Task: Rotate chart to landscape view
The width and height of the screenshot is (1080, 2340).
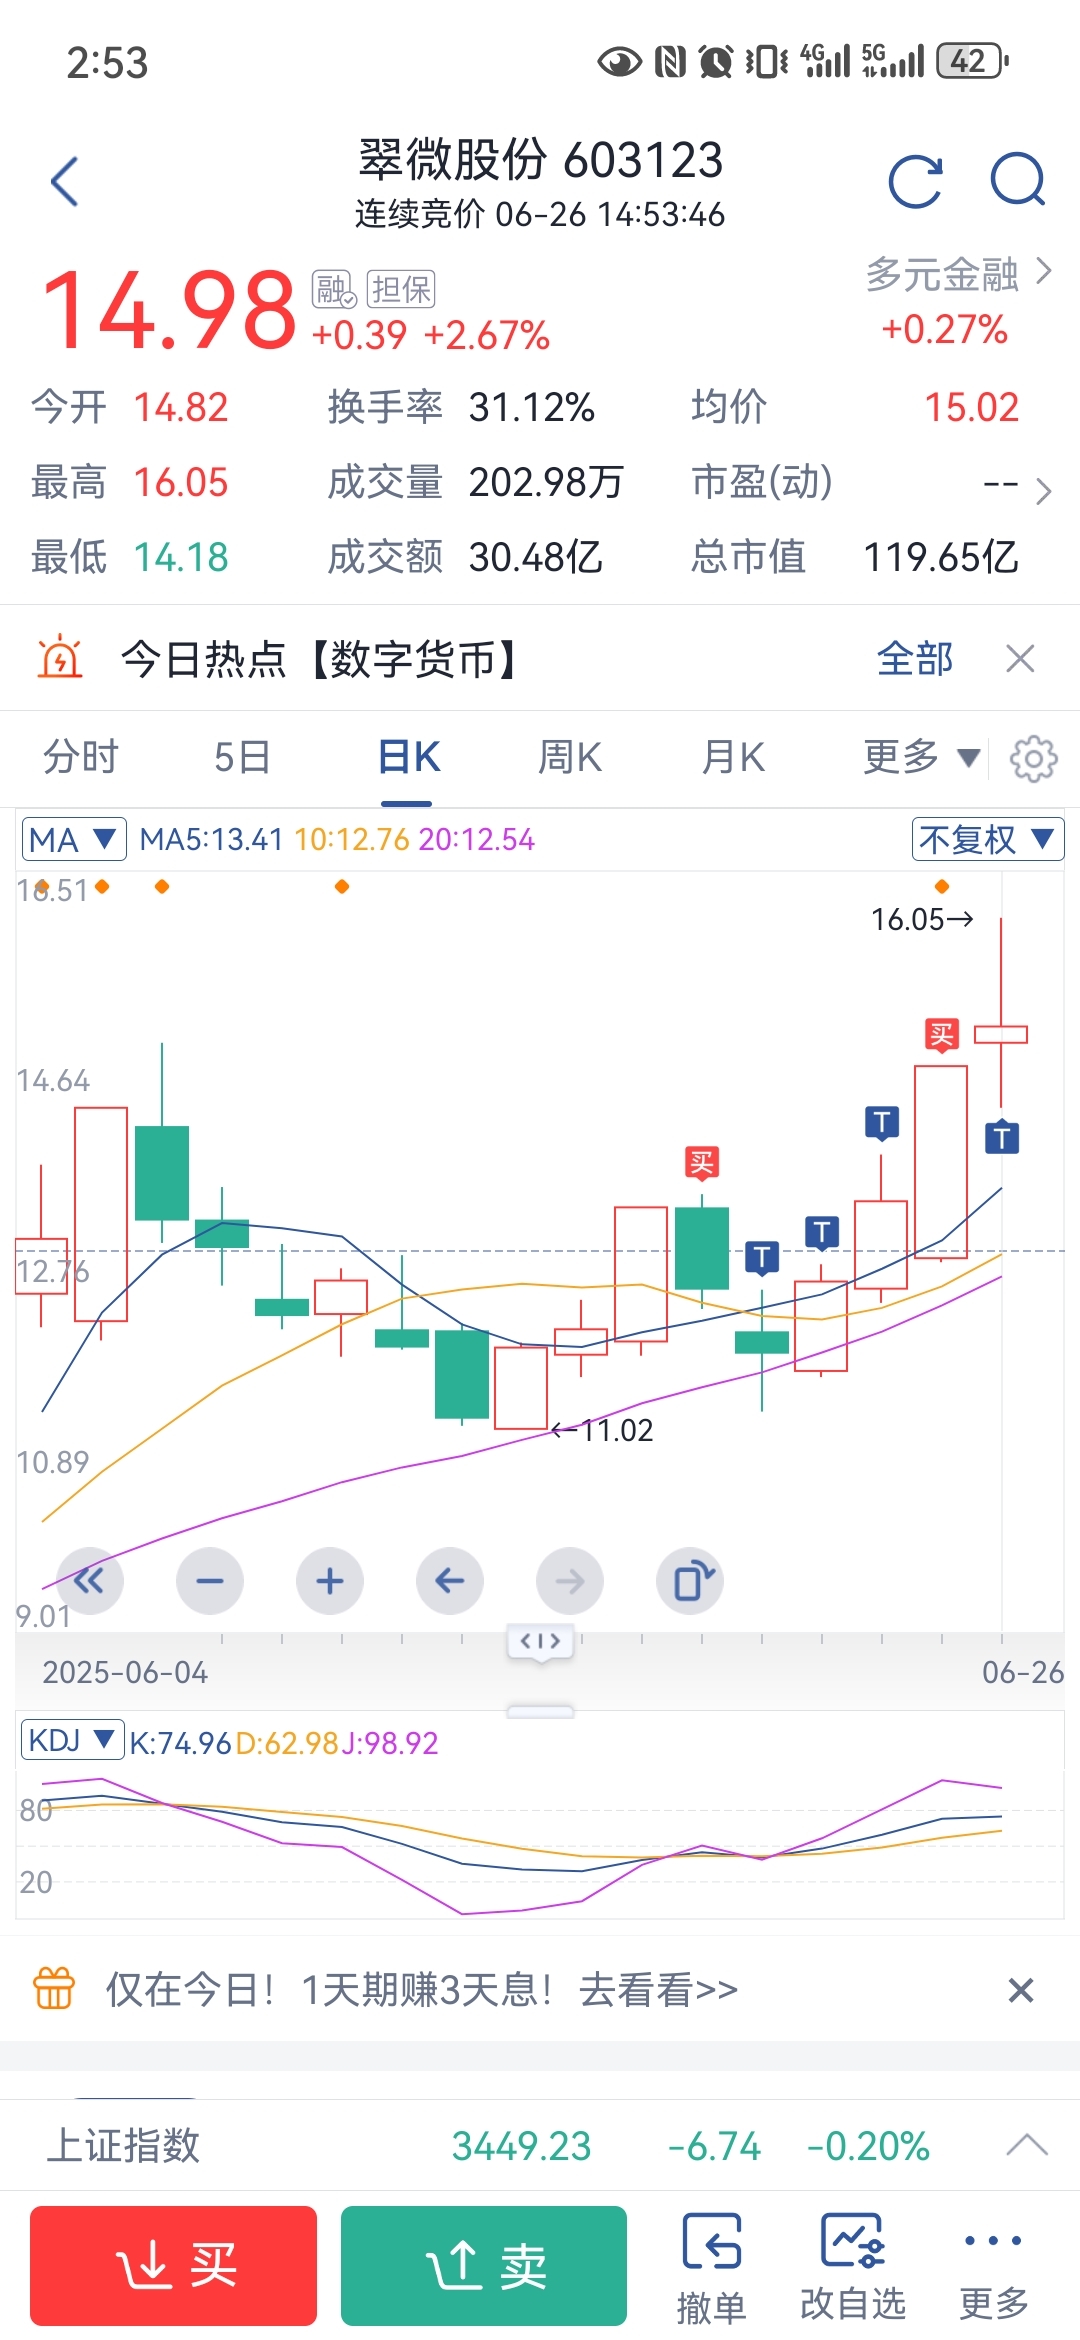Action: point(690,1581)
